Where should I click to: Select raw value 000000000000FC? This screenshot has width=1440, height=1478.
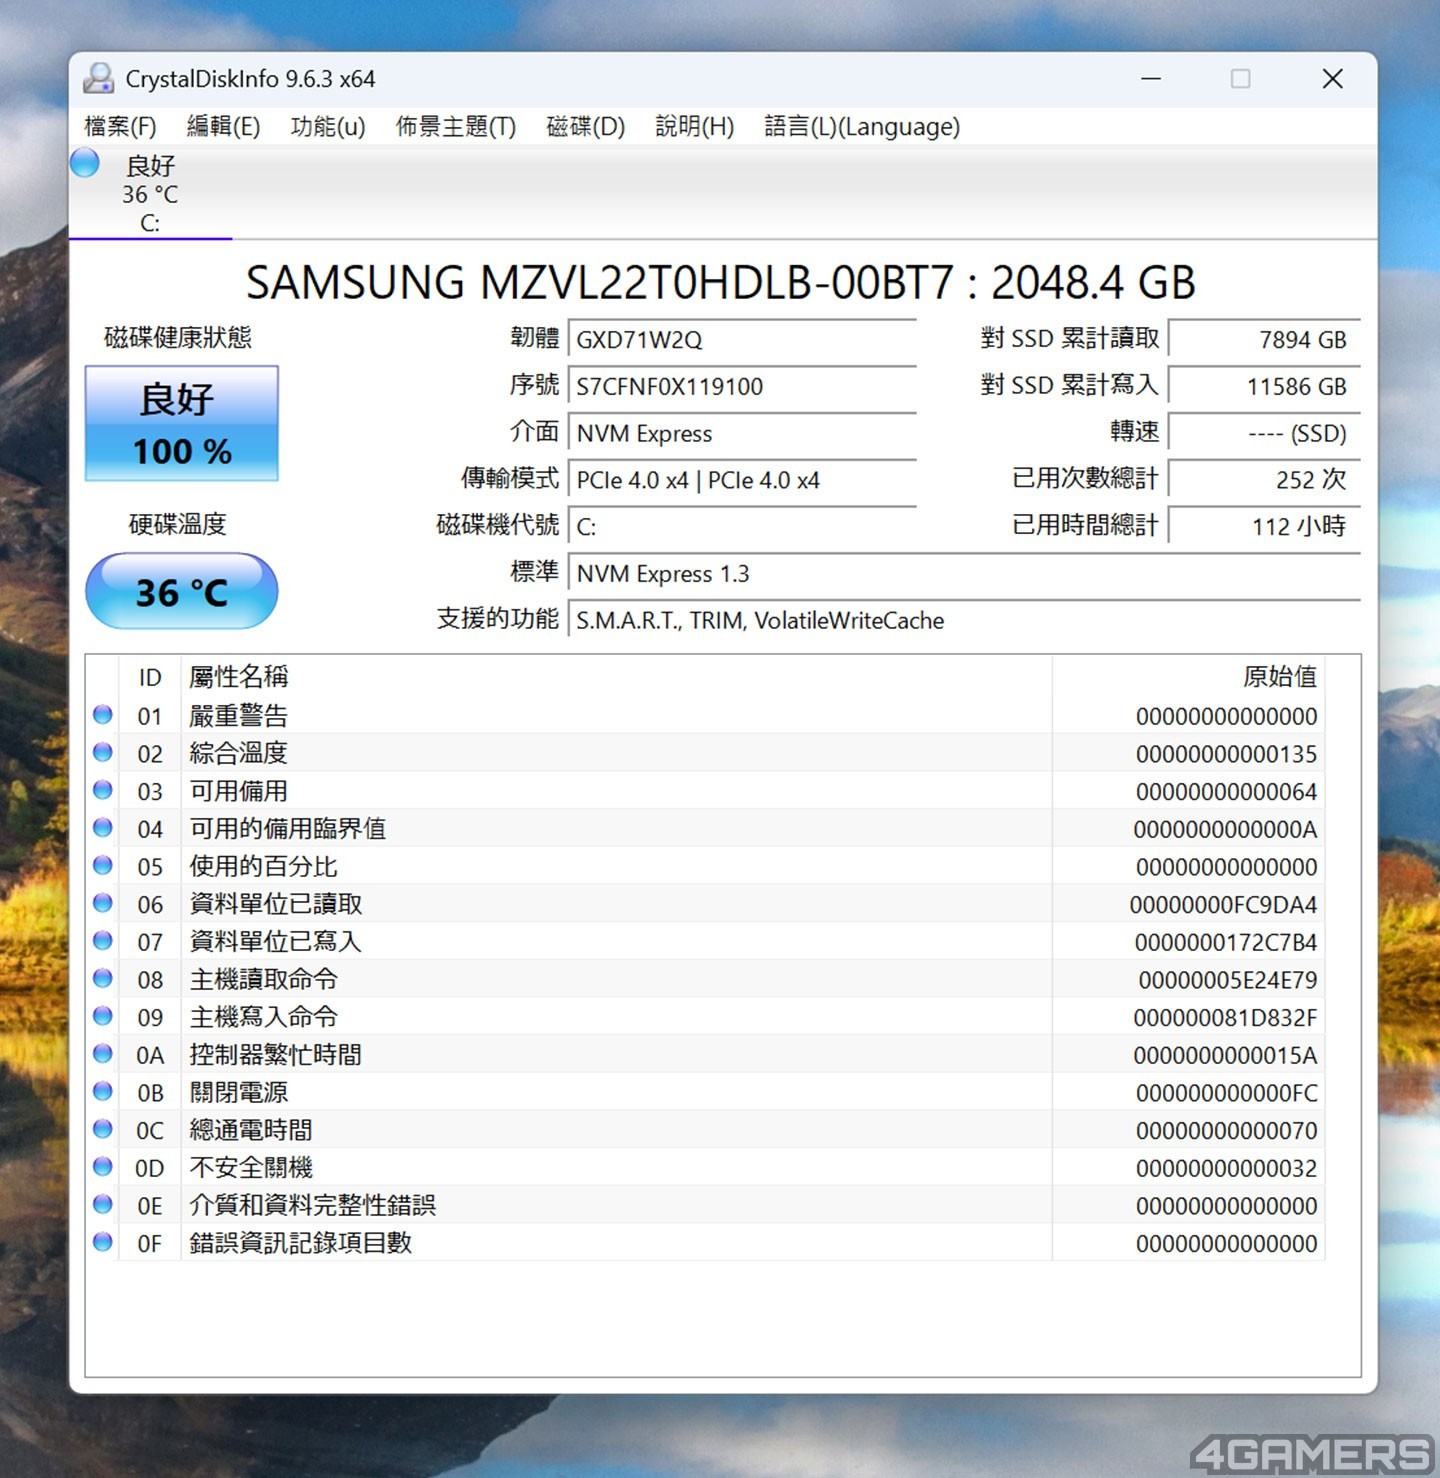(x=1226, y=1093)
